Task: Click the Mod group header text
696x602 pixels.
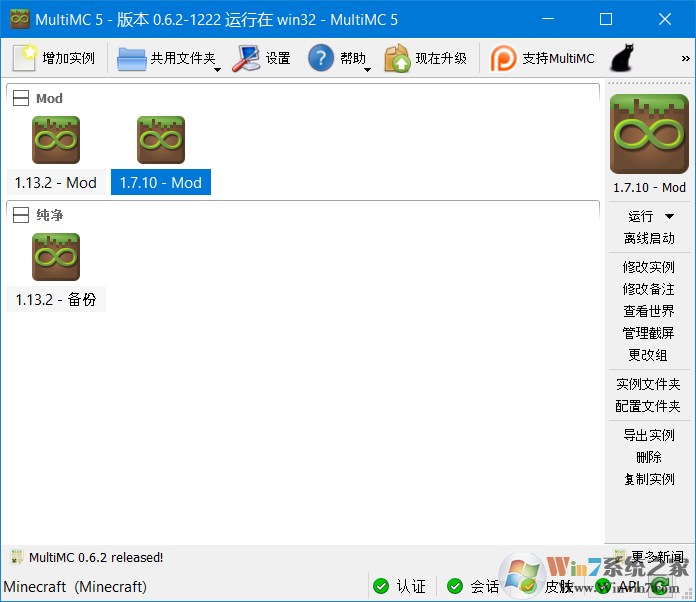Action: [x=49, y=98]
